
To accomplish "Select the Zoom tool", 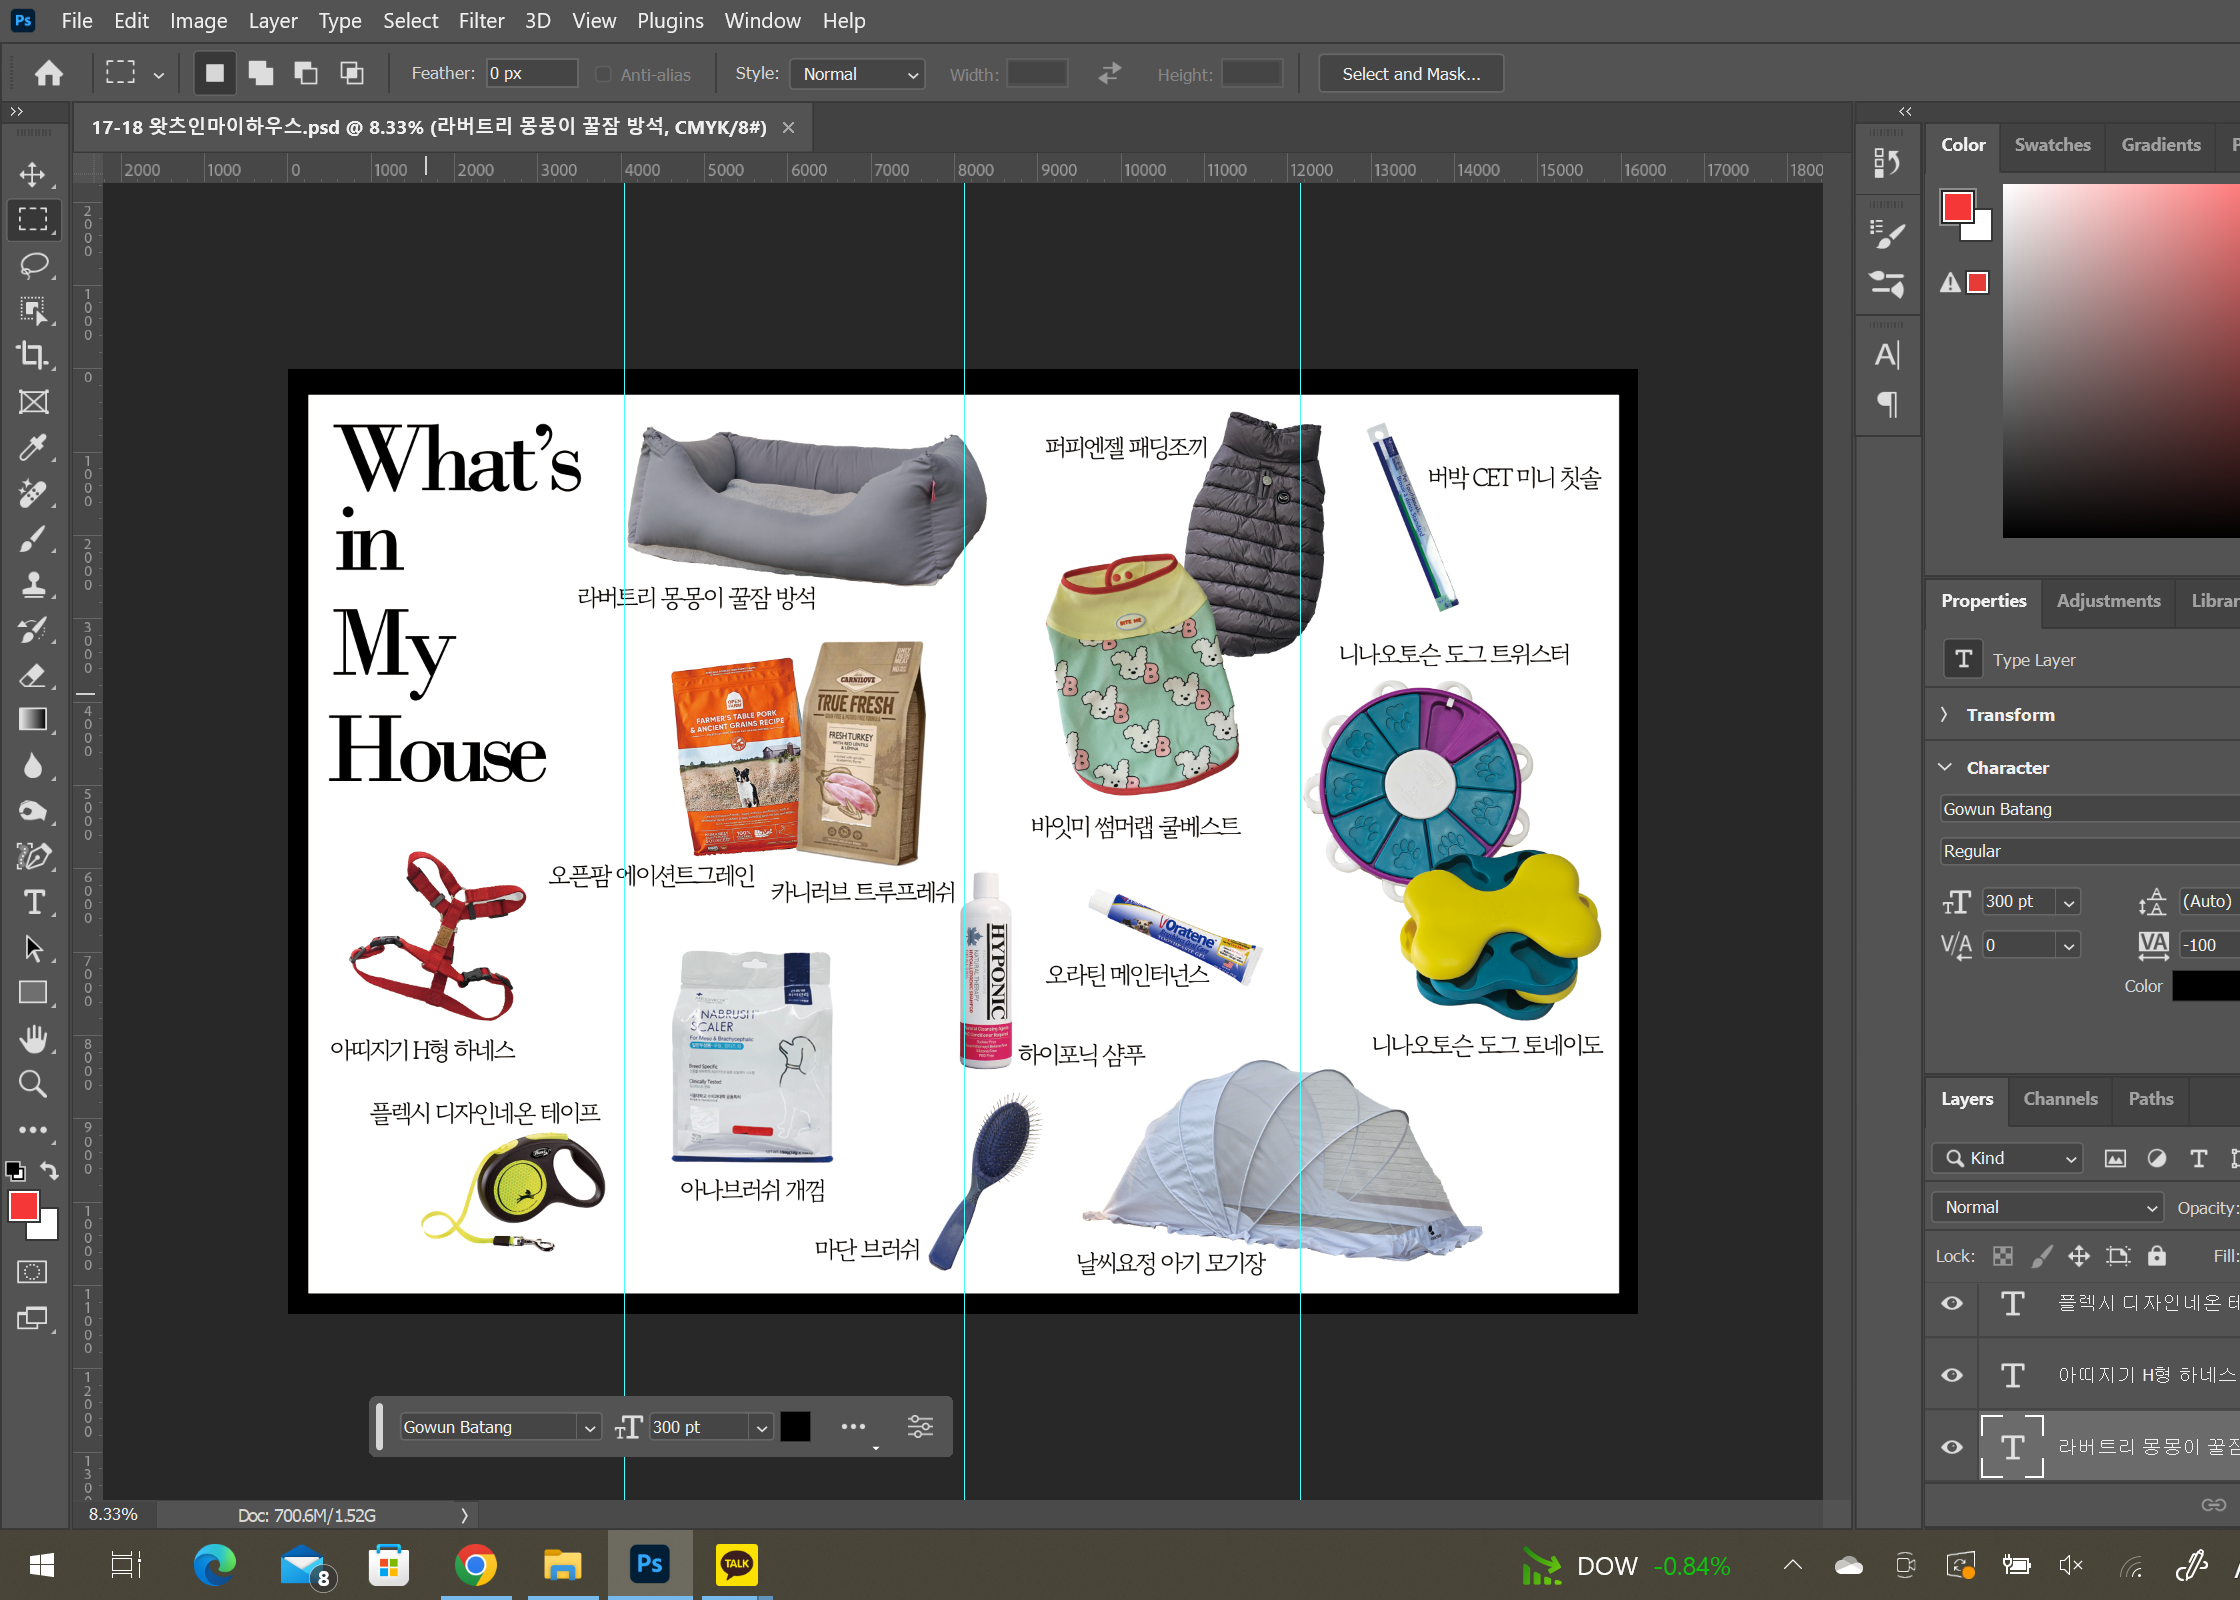I will pos(33,1084).
